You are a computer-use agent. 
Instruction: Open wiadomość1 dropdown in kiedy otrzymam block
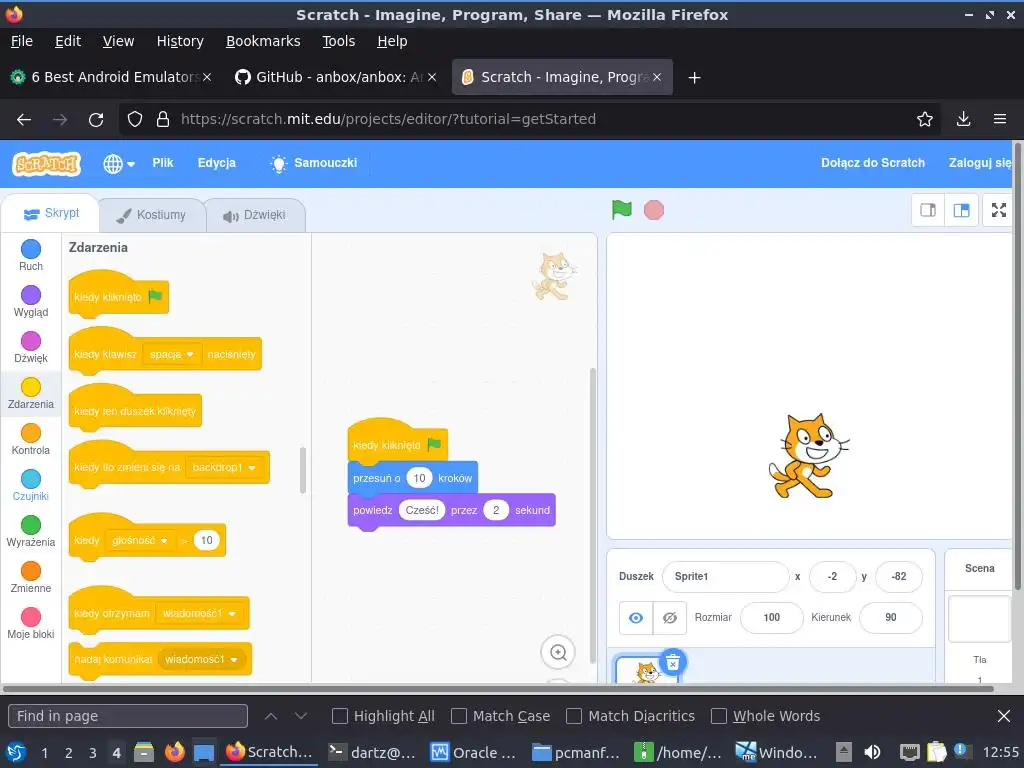[199, 613]
